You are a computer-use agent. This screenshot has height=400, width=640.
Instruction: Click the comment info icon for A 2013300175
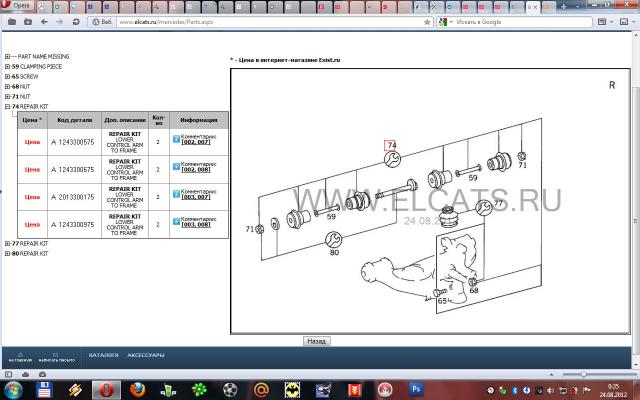(176, 194)
